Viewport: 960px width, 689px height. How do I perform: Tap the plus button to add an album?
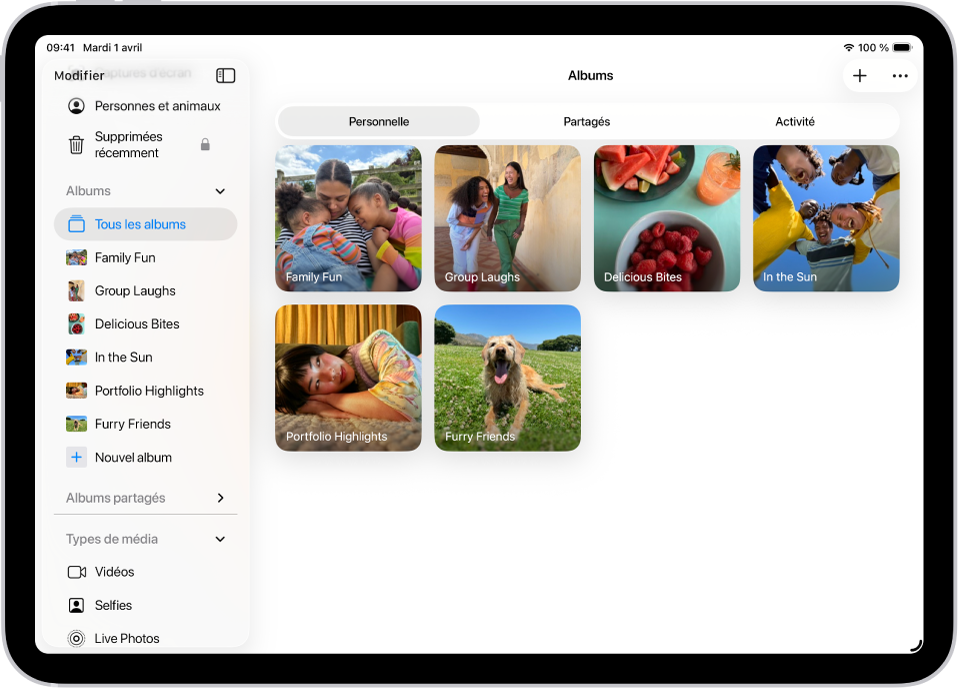[x=860, y=75]
